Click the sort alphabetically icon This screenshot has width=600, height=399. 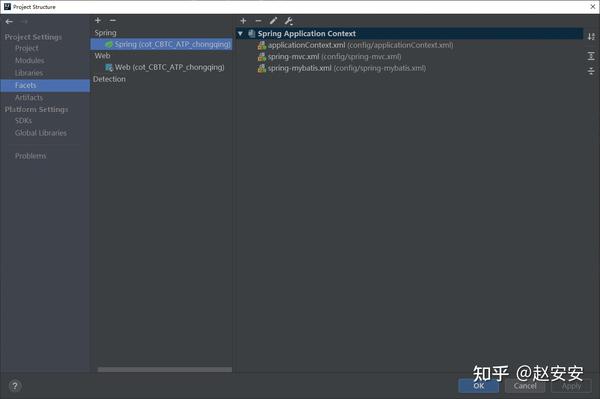pyautogui.click(x=591, y=37)
